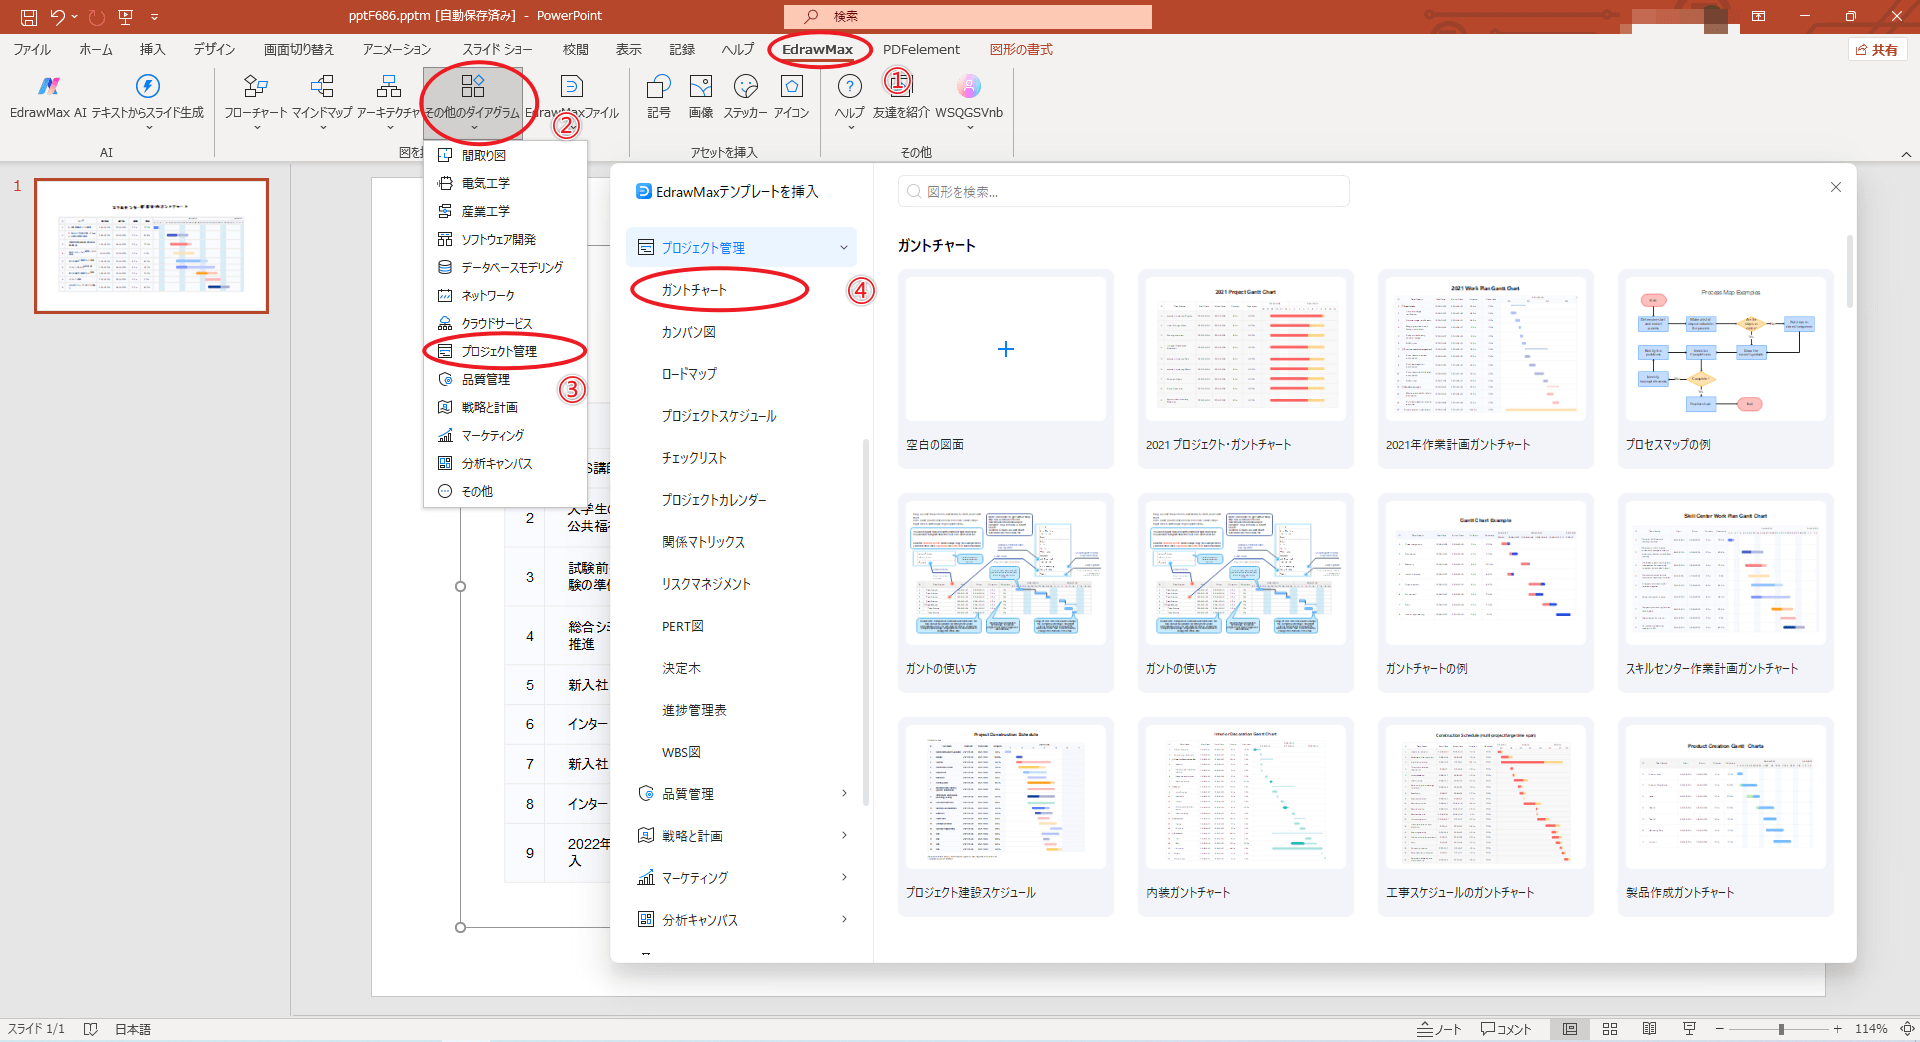This screenshot has width=1920, height=1042.
Task: Open the 図形の書式 ribbon tab
Action: coord(1021,49)
